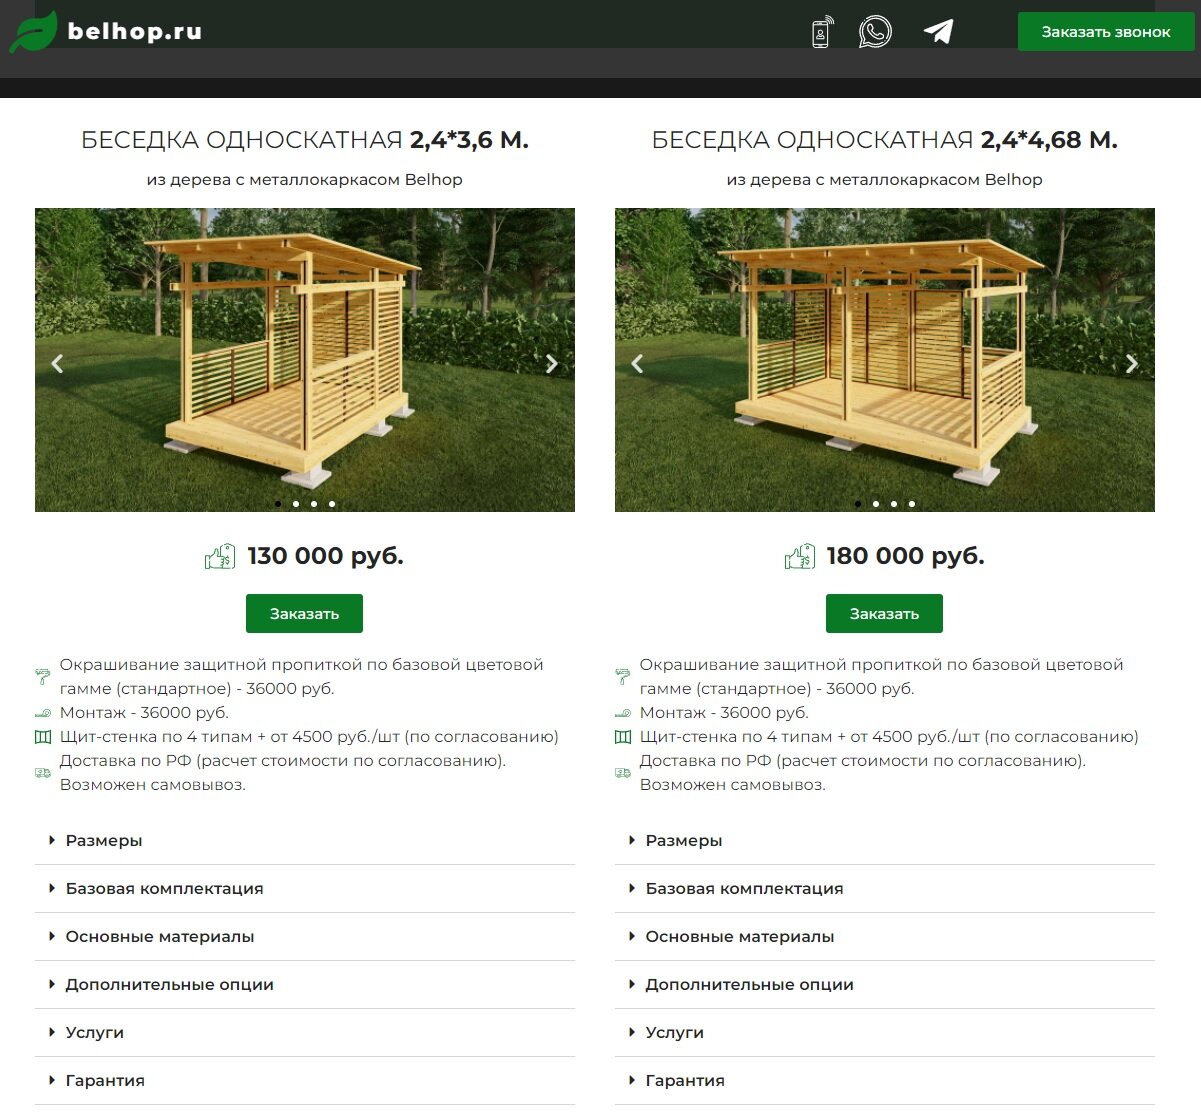Expand Дополнительные опции under left gazebo
The width and height of the screenshot is (1201, 1119).
305,985
